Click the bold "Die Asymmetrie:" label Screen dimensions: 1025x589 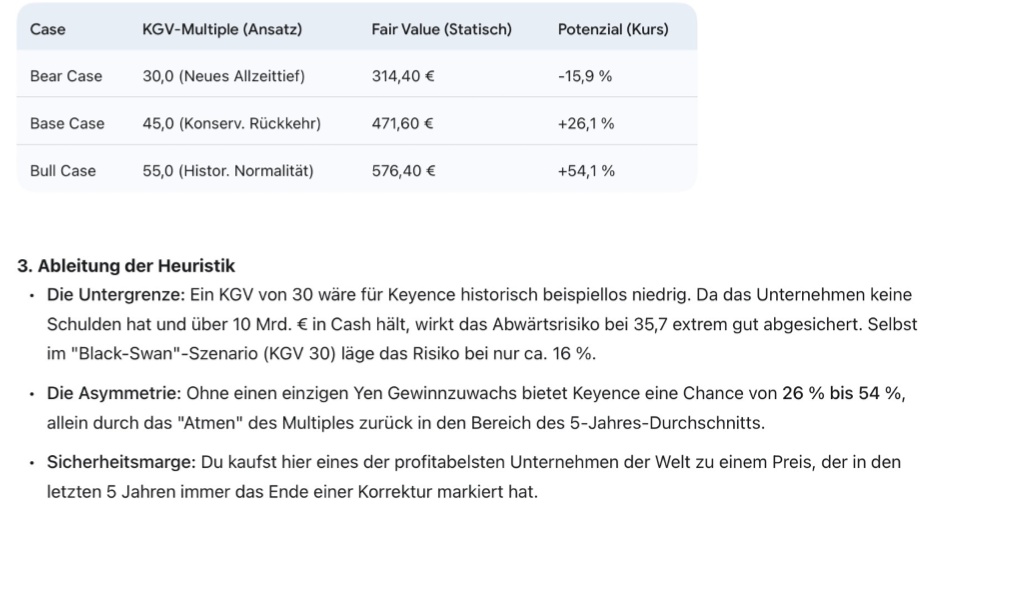tap(114, 393)
